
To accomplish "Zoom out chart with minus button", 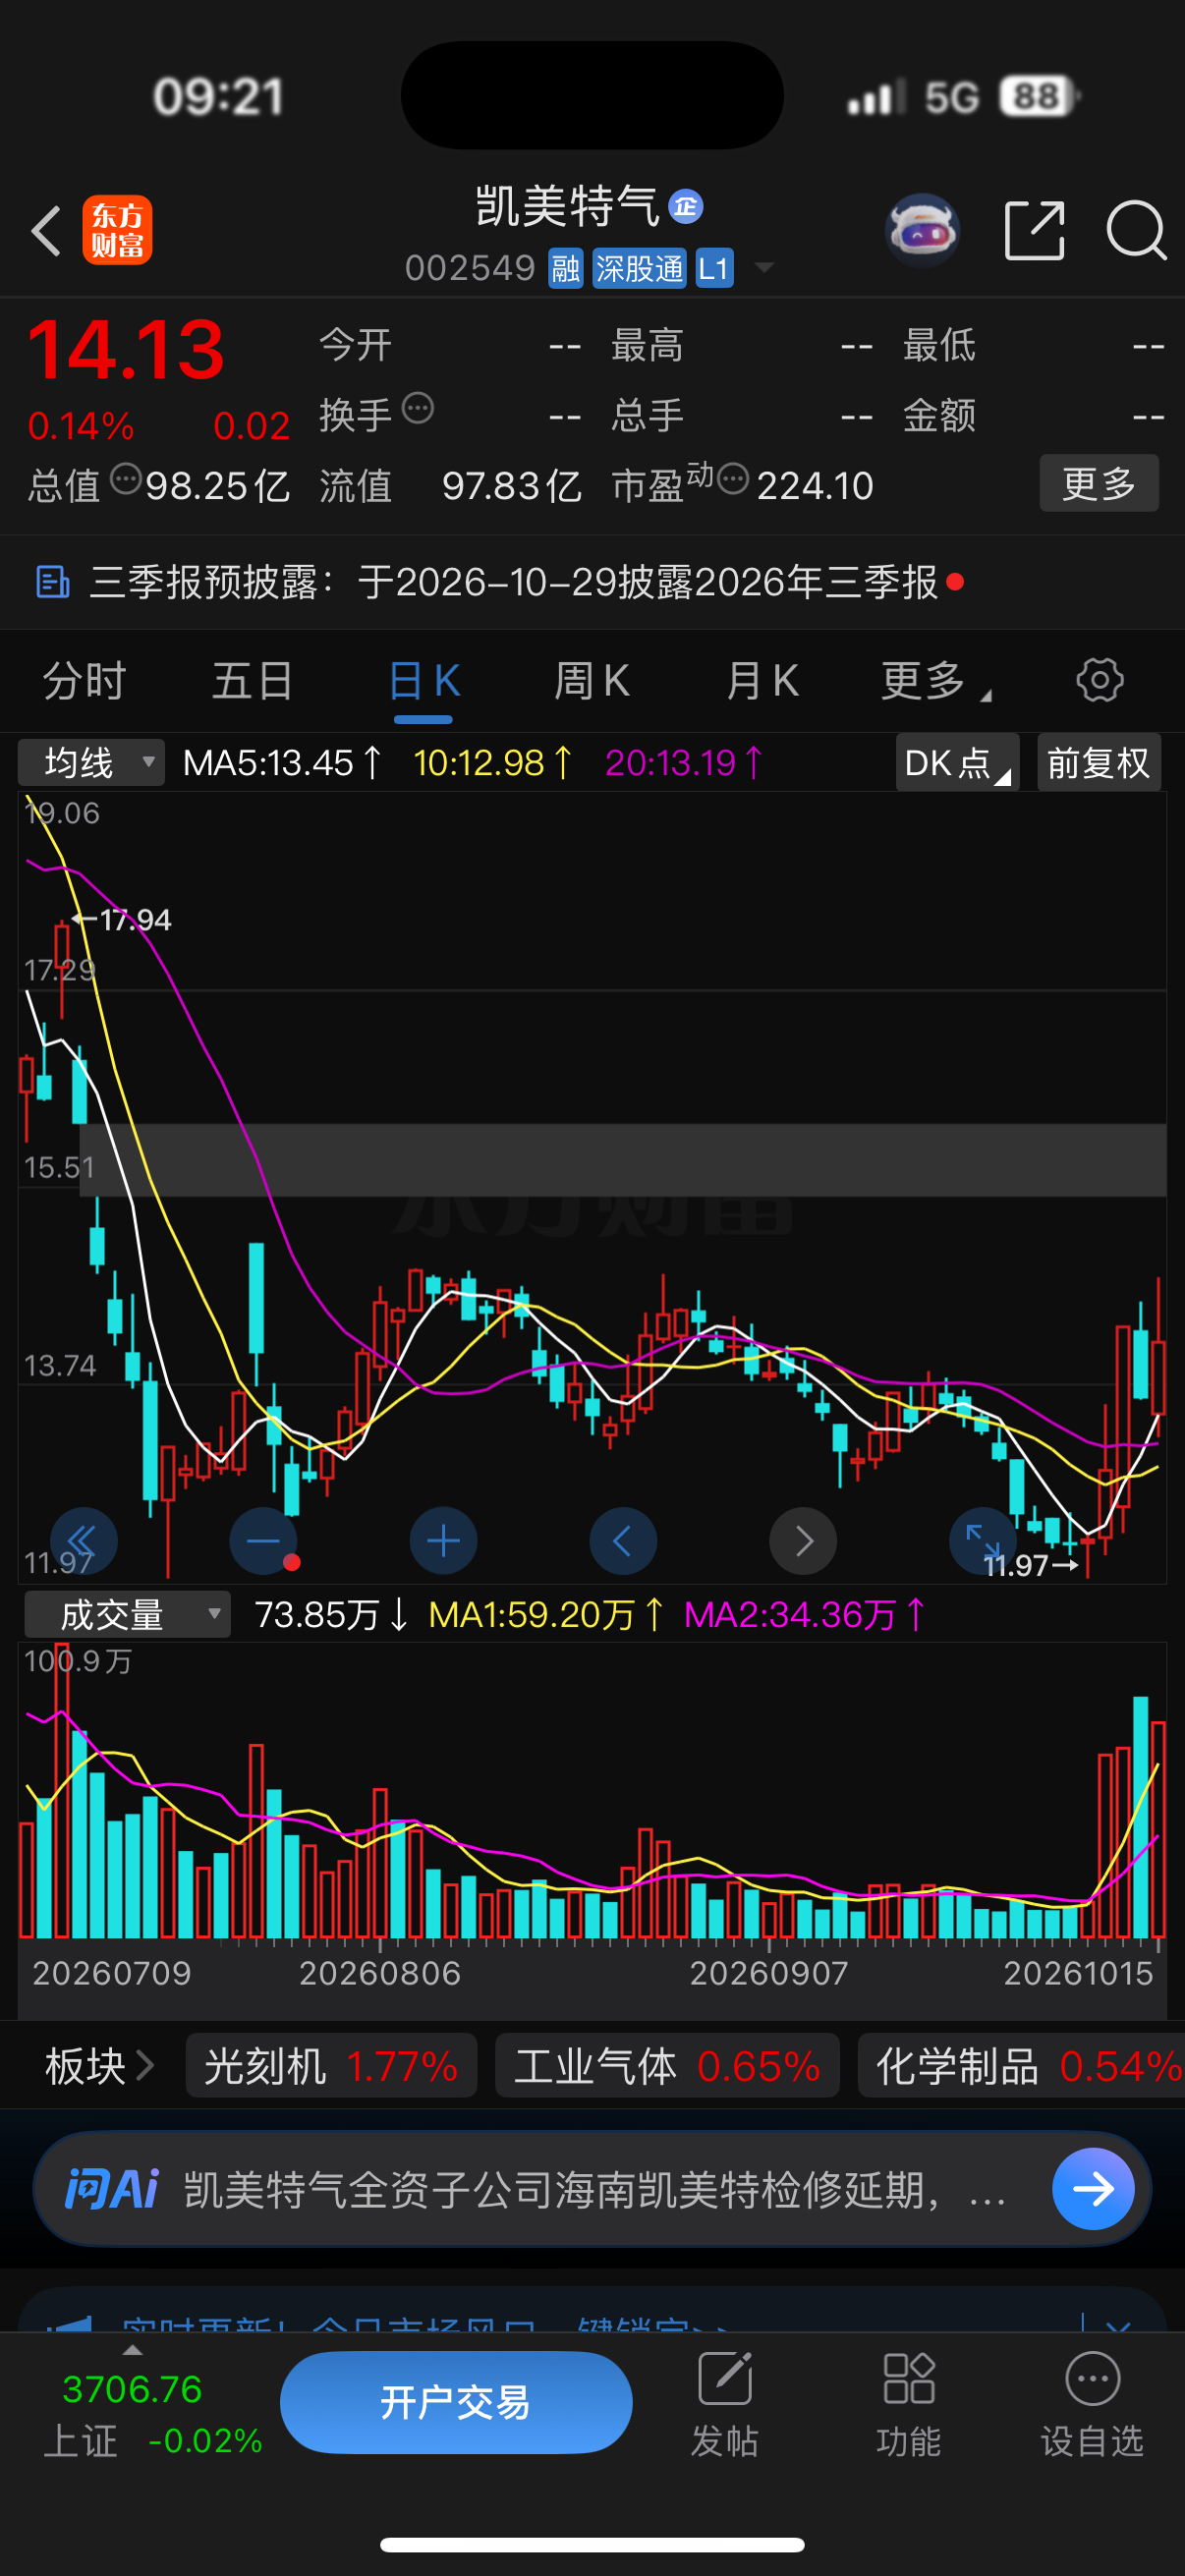I will (x=264, y=1540).
